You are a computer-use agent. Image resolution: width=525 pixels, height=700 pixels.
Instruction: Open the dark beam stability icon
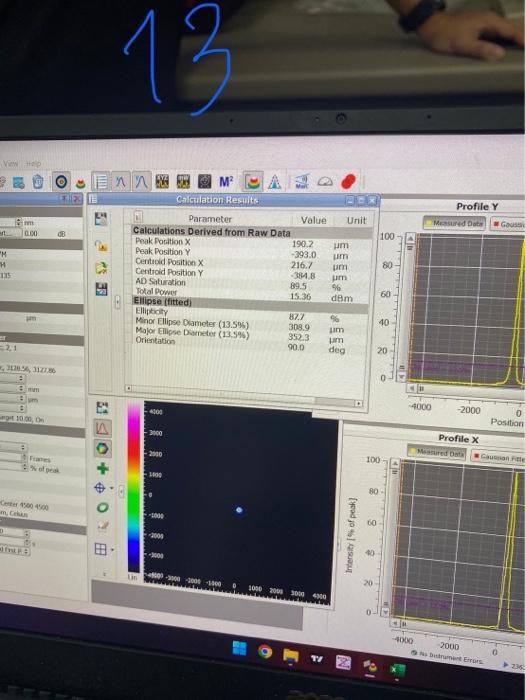click(x=204, y=182)
